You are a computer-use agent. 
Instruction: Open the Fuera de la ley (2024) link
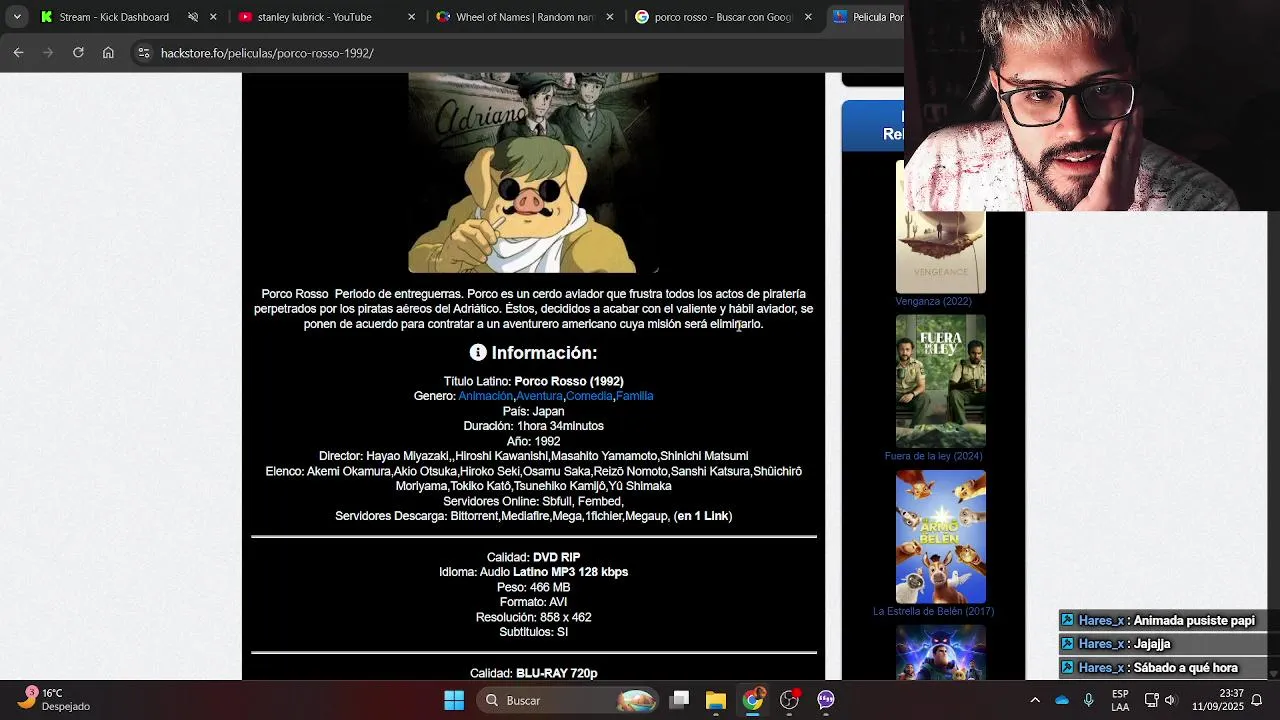(x=933, y=456)
